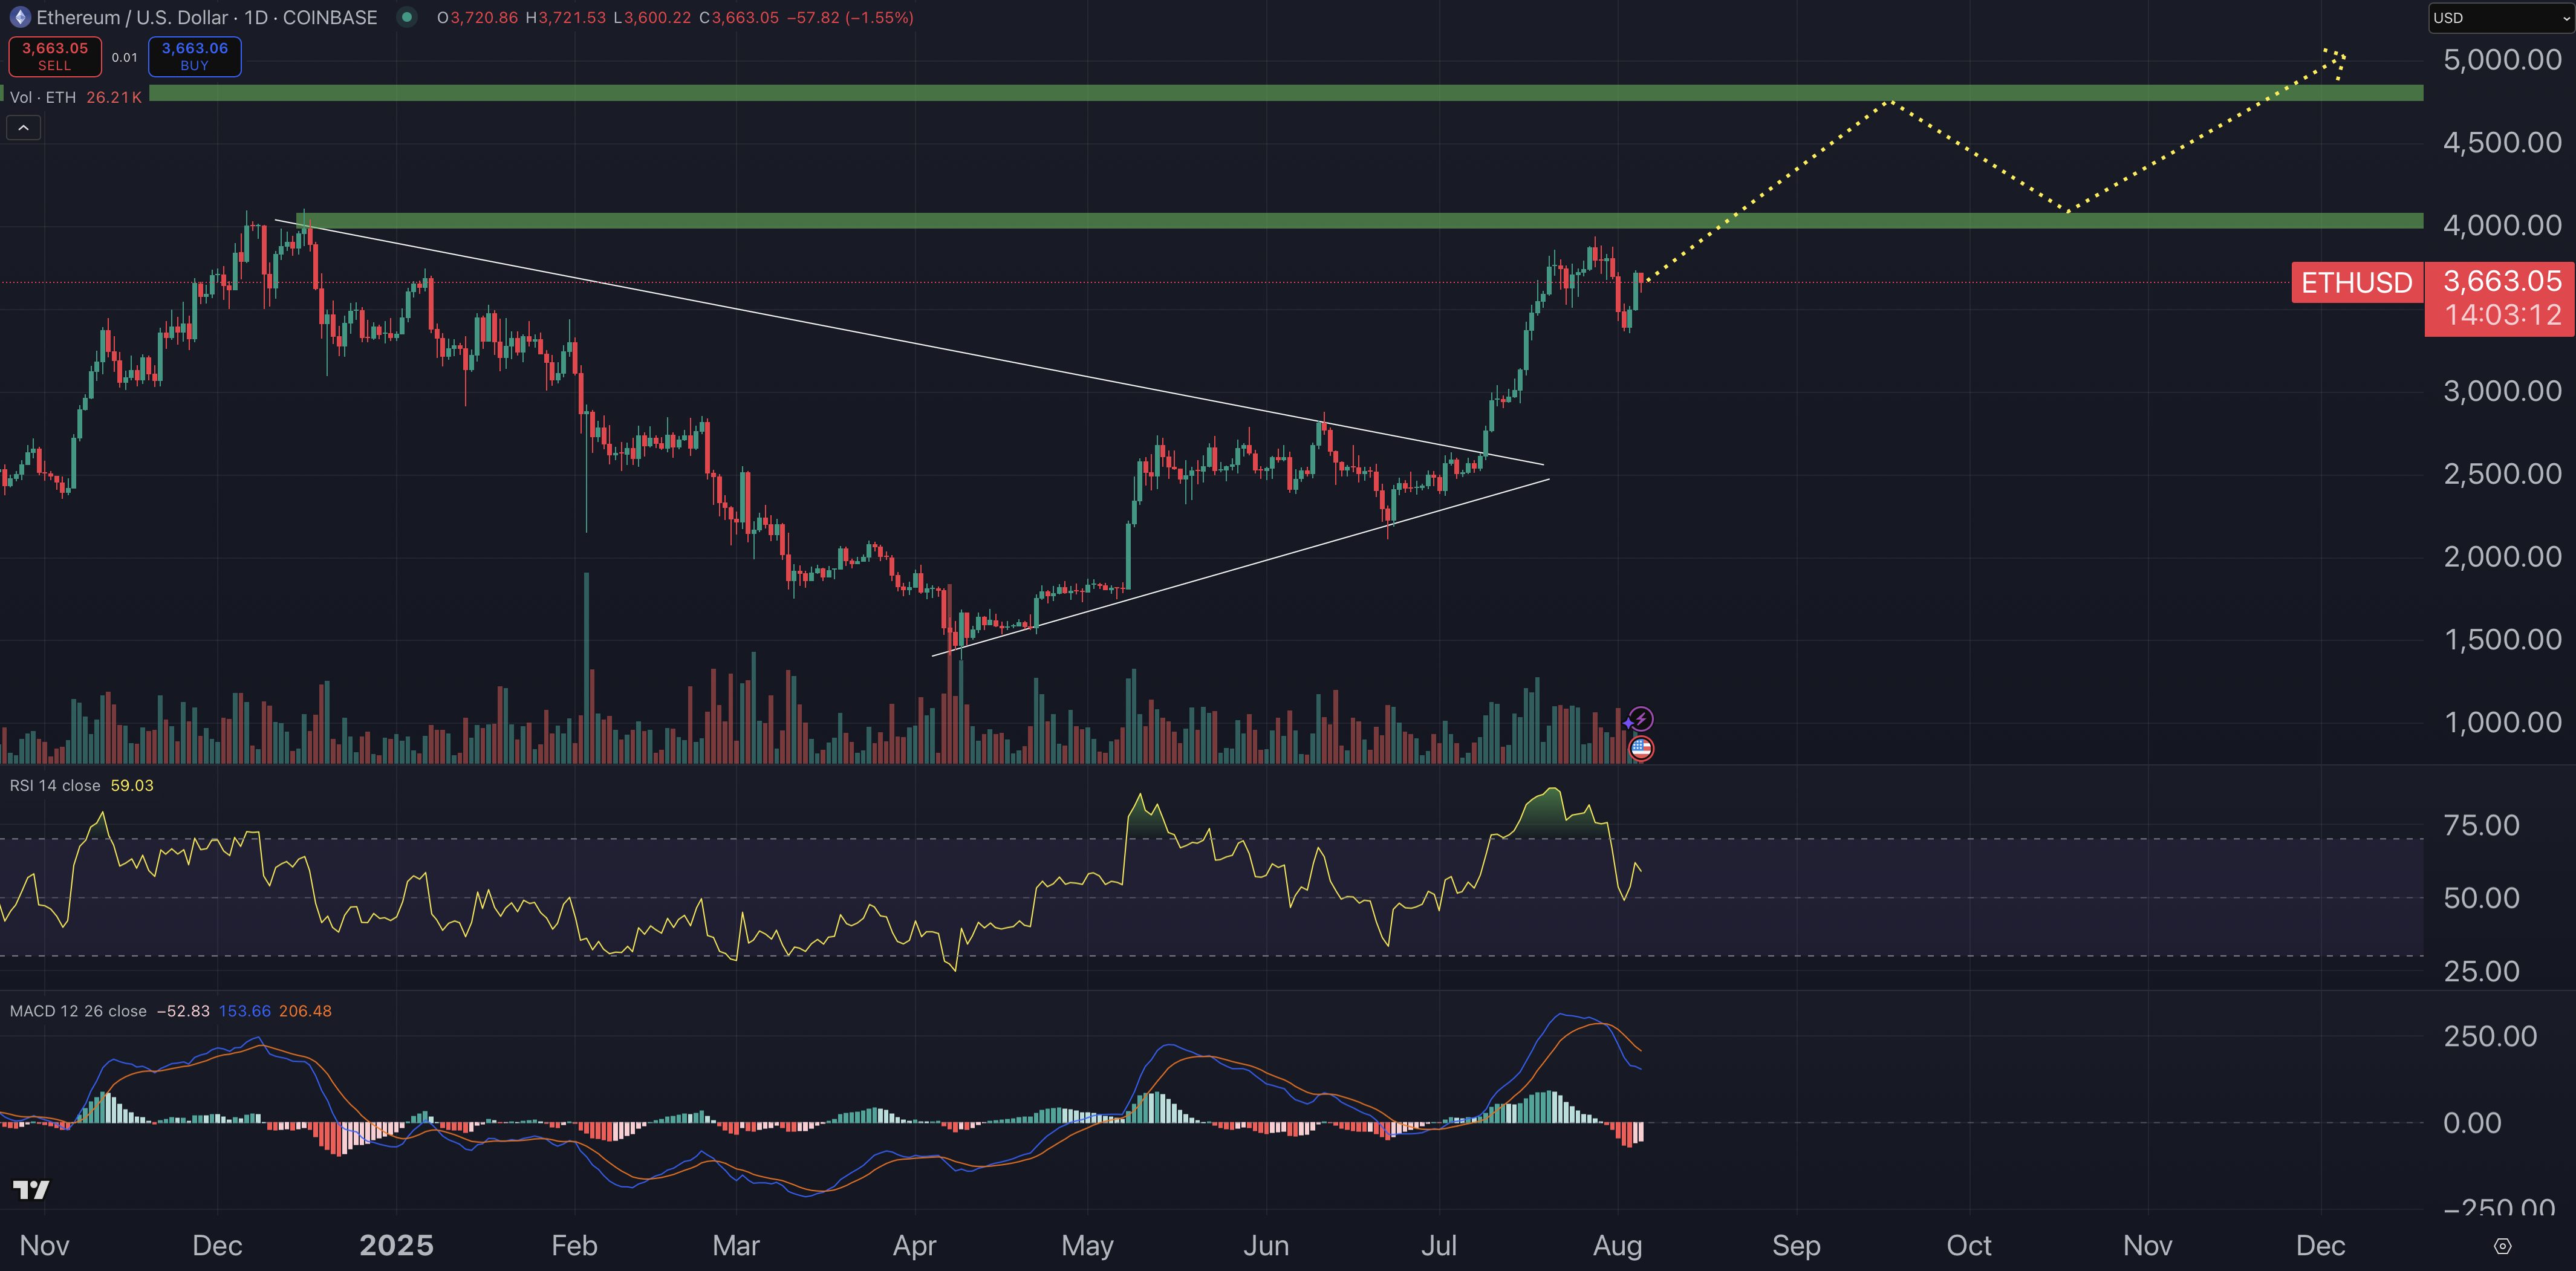Click the RSI axis label 25.00
The image size is (2576, 1271).
click(x=2481, y=971)
